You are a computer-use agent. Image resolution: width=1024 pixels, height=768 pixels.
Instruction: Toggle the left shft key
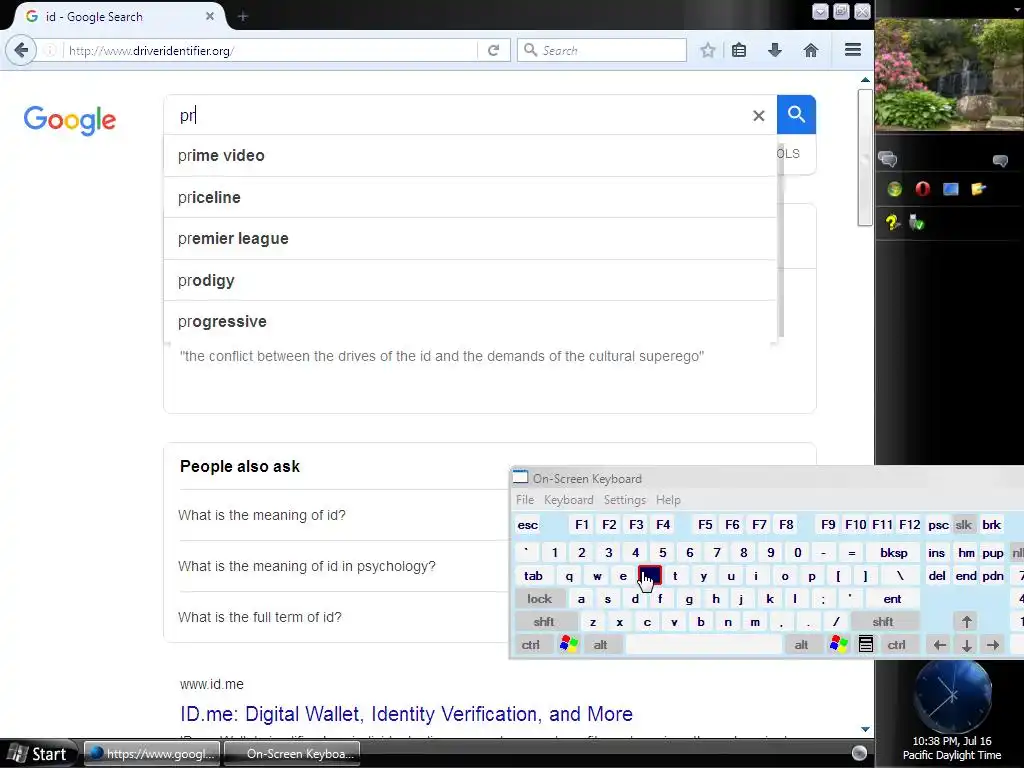tap(544, 622)
